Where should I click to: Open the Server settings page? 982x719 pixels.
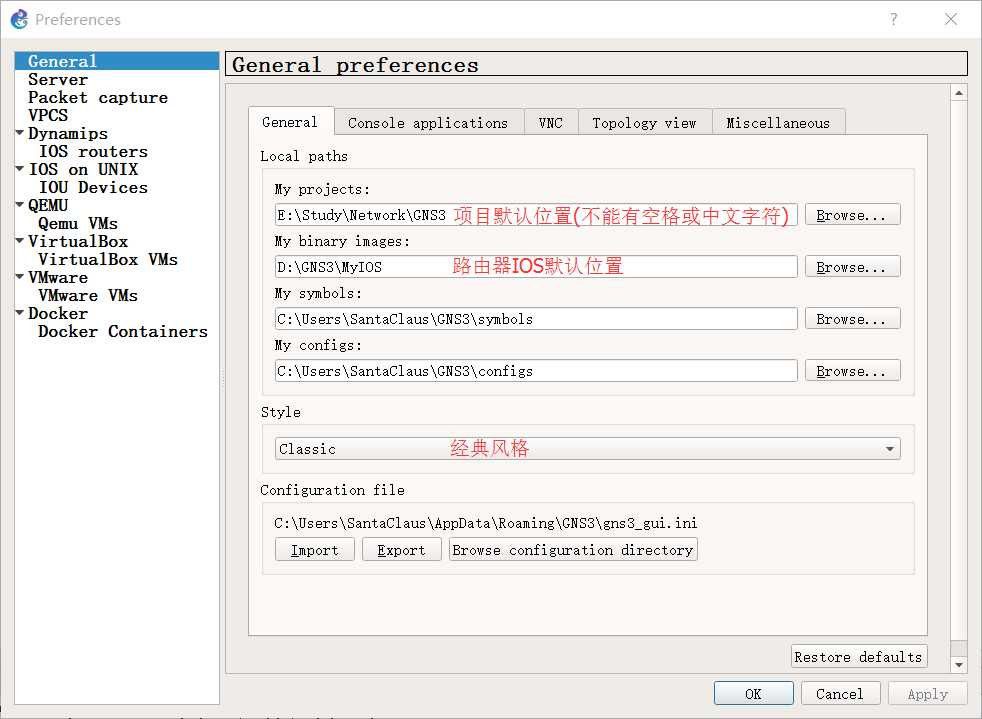(x=58, y=80)
